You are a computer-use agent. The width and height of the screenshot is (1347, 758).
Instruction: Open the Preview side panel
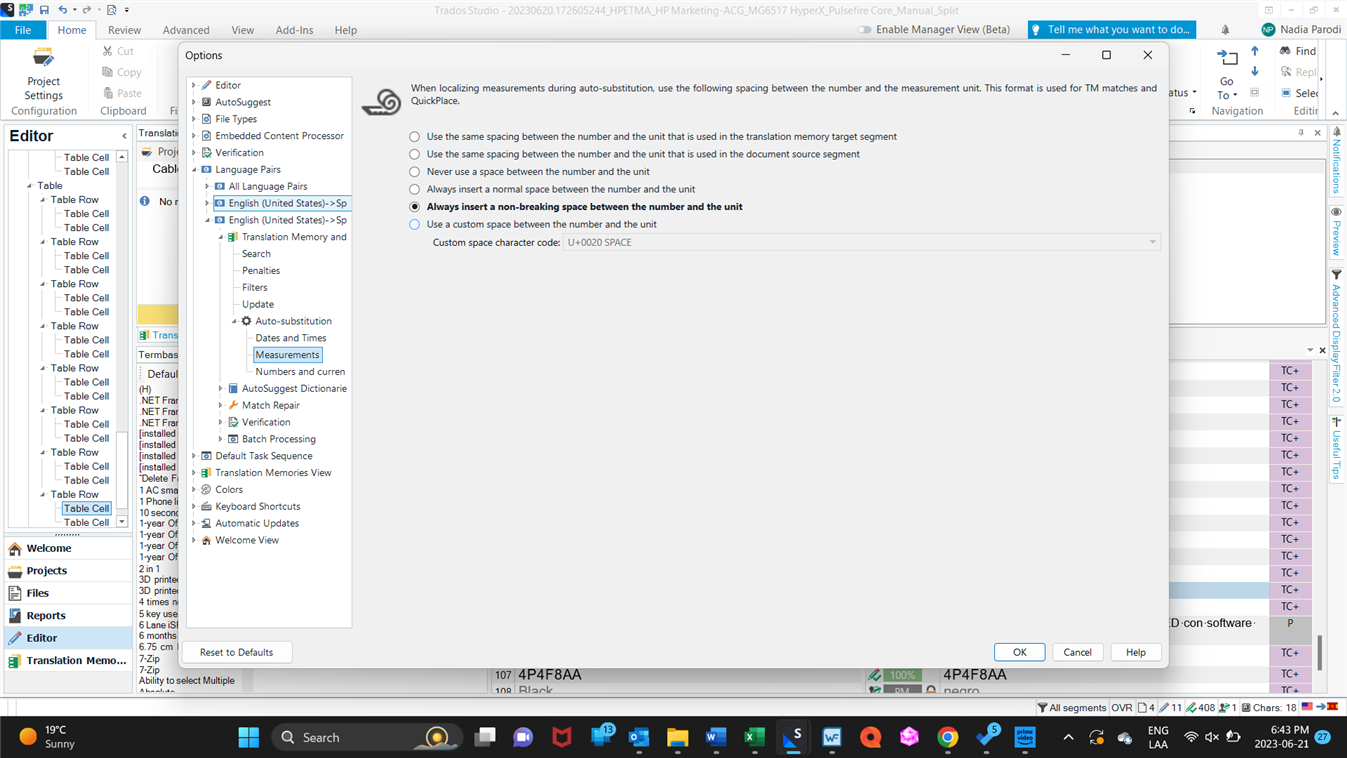pos(1336,231)
